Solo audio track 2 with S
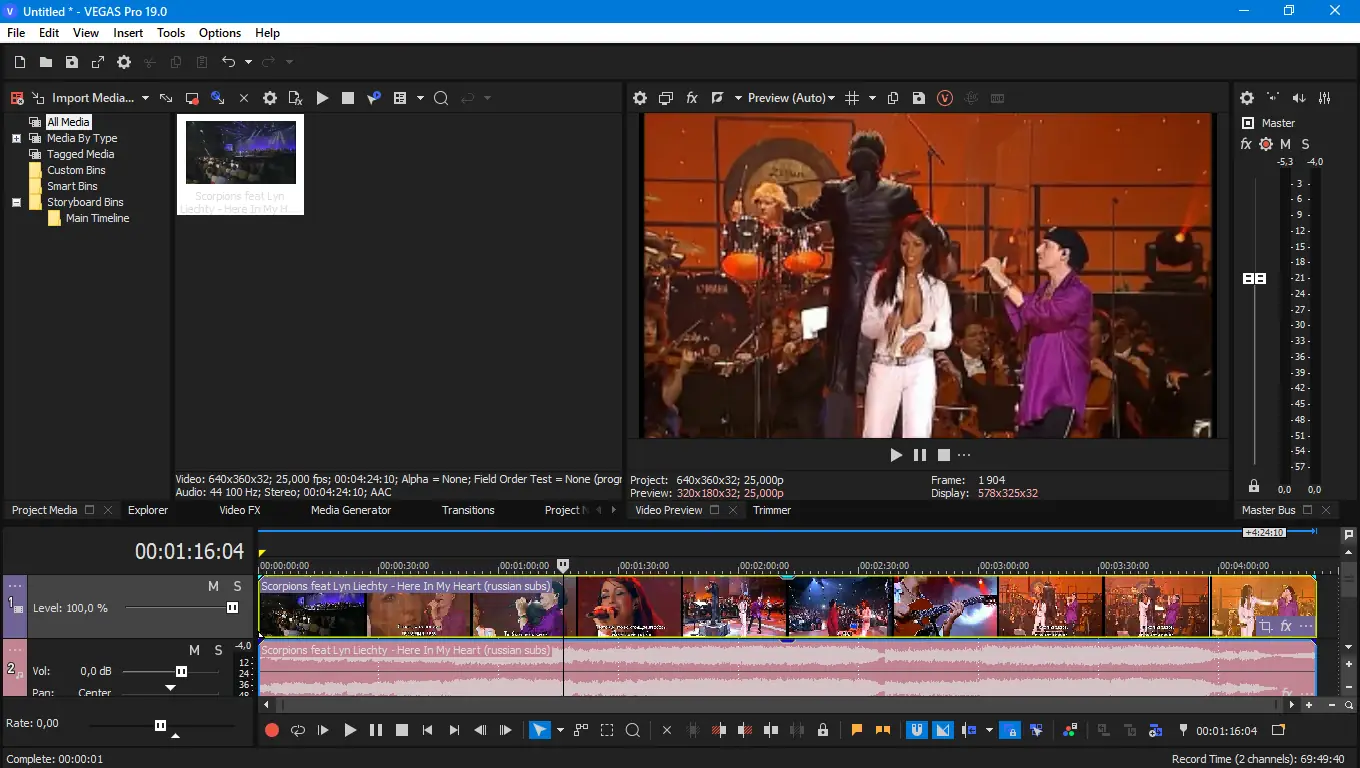Viewport: 1360px width, 768px height. click(x=218, y=650)
